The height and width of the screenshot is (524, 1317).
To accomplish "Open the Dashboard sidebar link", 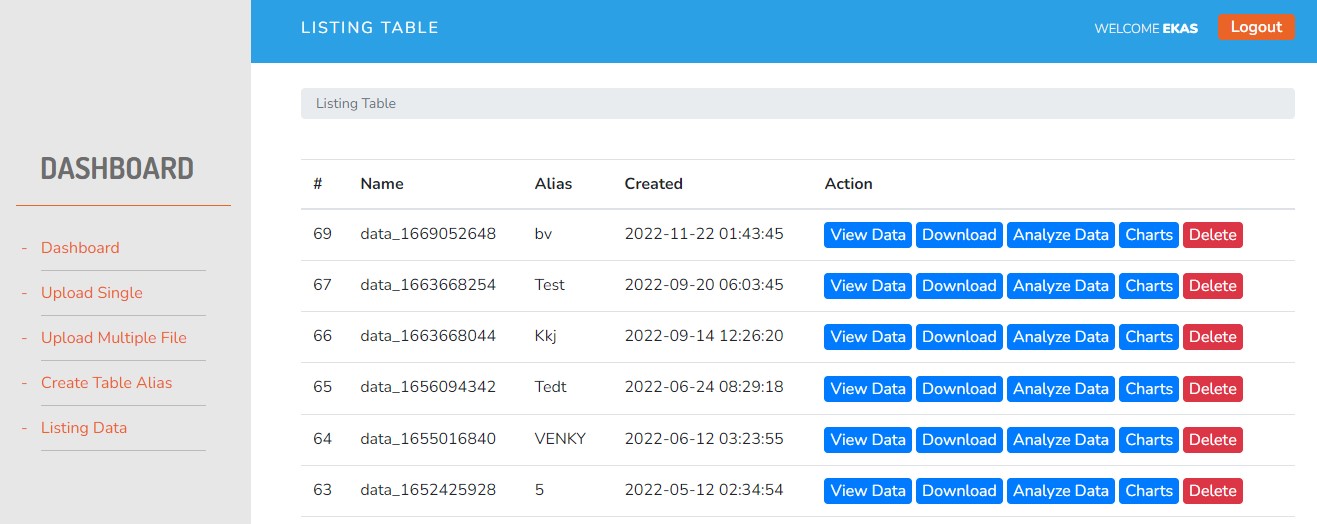I will 80,248.
